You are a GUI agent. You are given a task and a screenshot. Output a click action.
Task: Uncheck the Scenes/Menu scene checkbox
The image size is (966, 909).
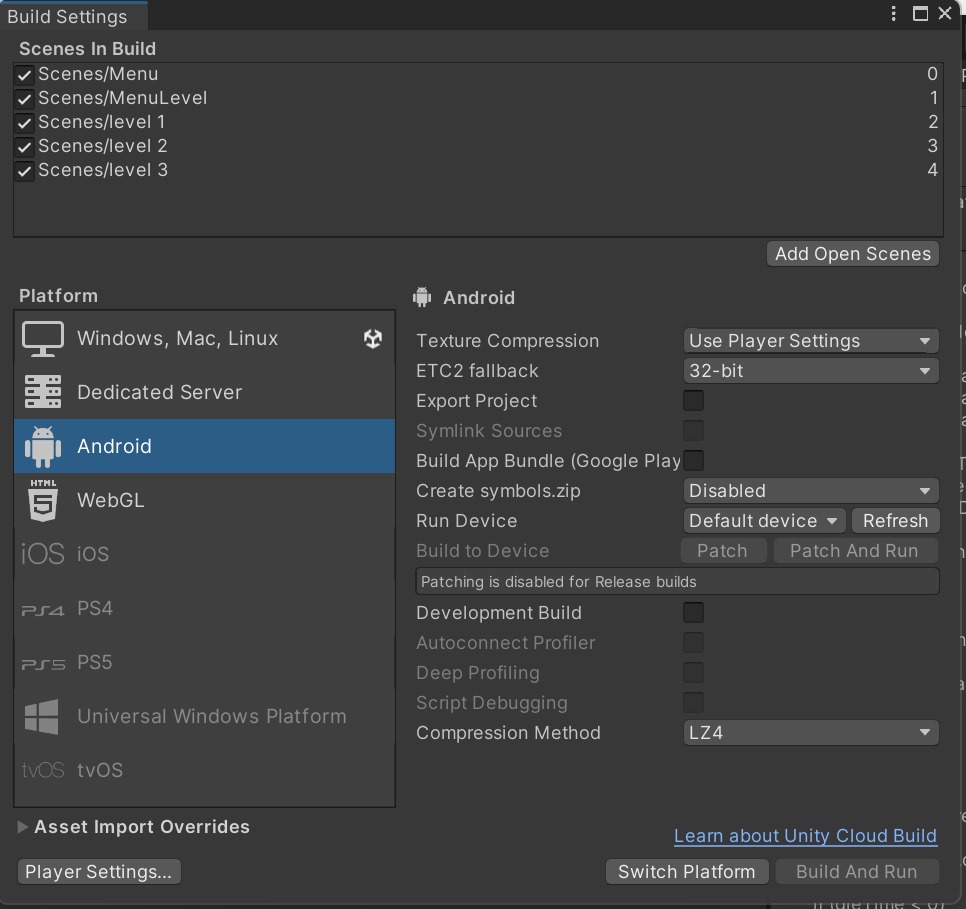pos(25,75)
